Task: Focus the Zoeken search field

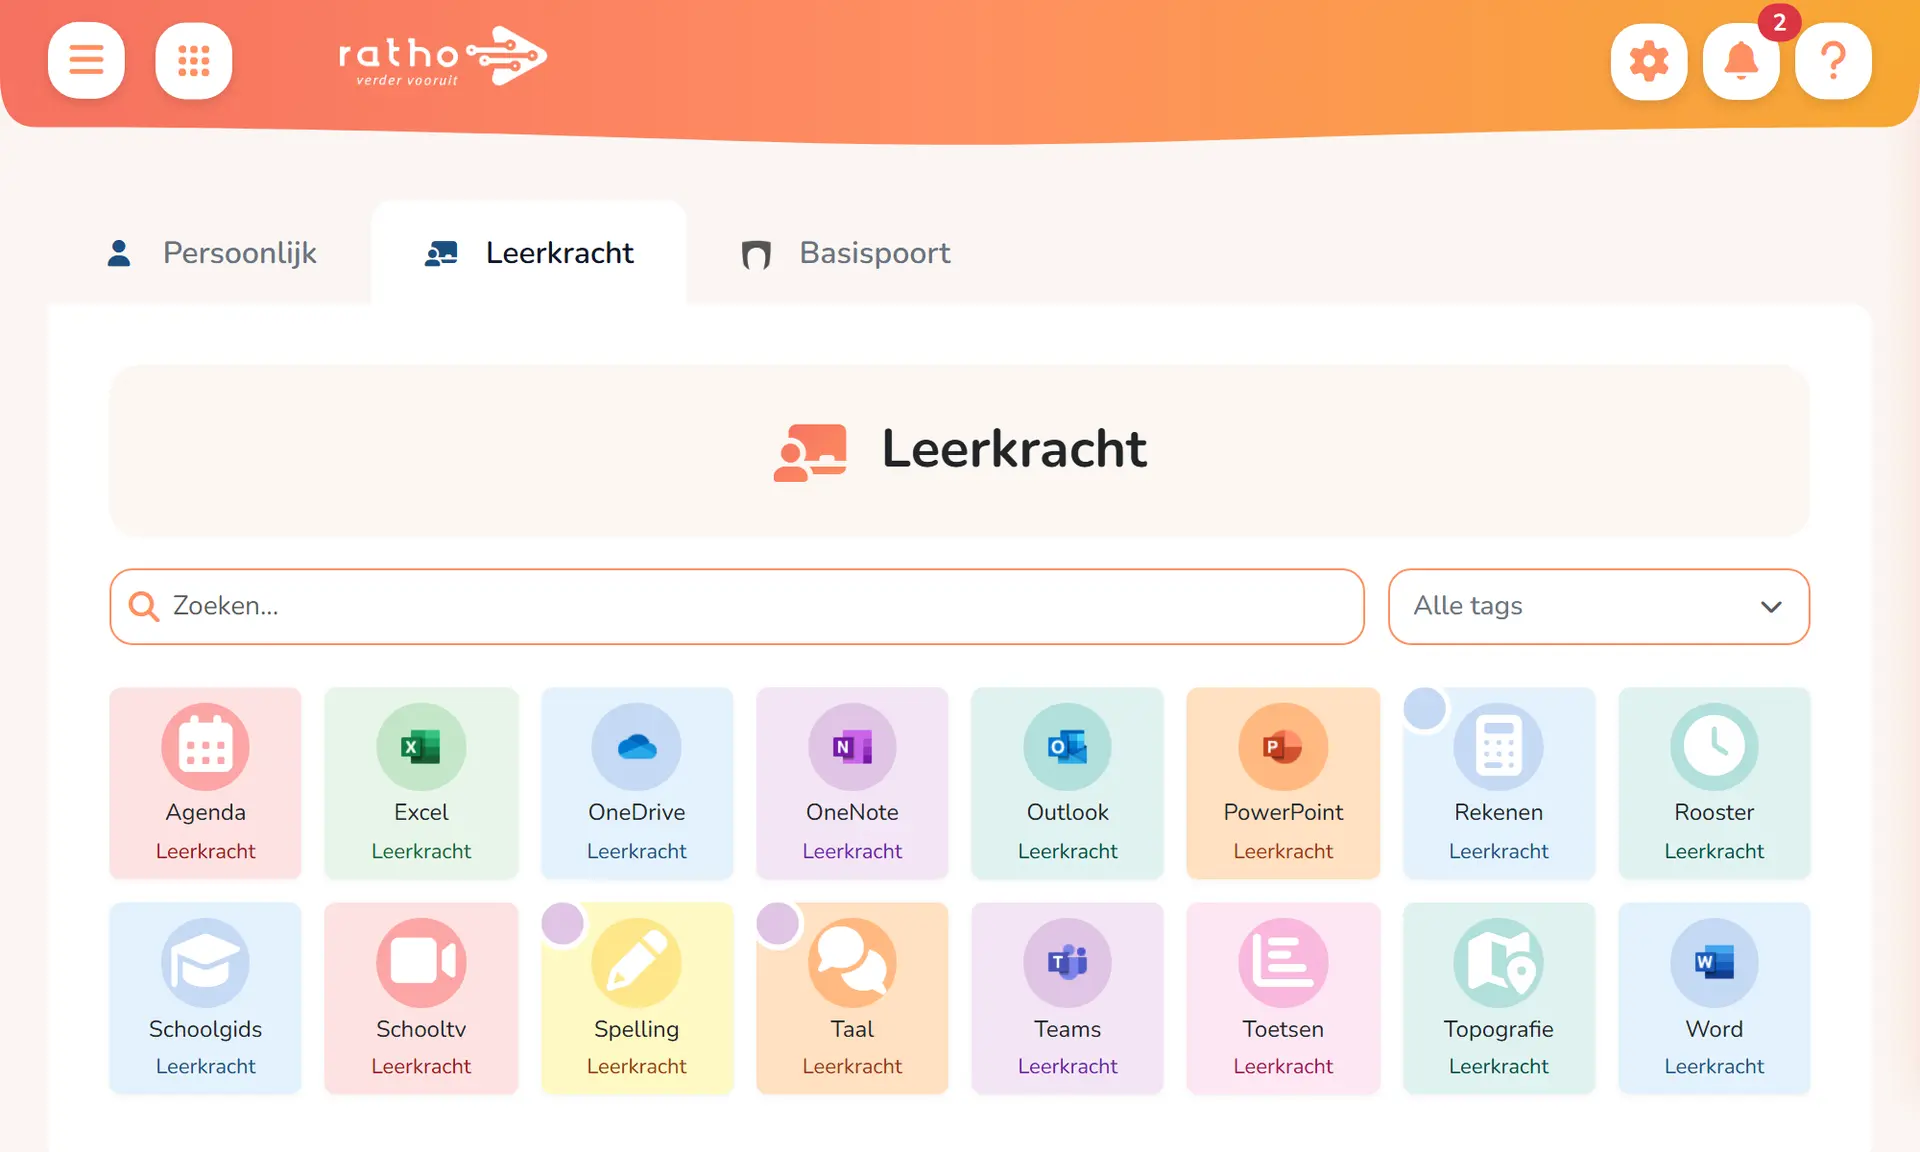Action: [737, 607]
